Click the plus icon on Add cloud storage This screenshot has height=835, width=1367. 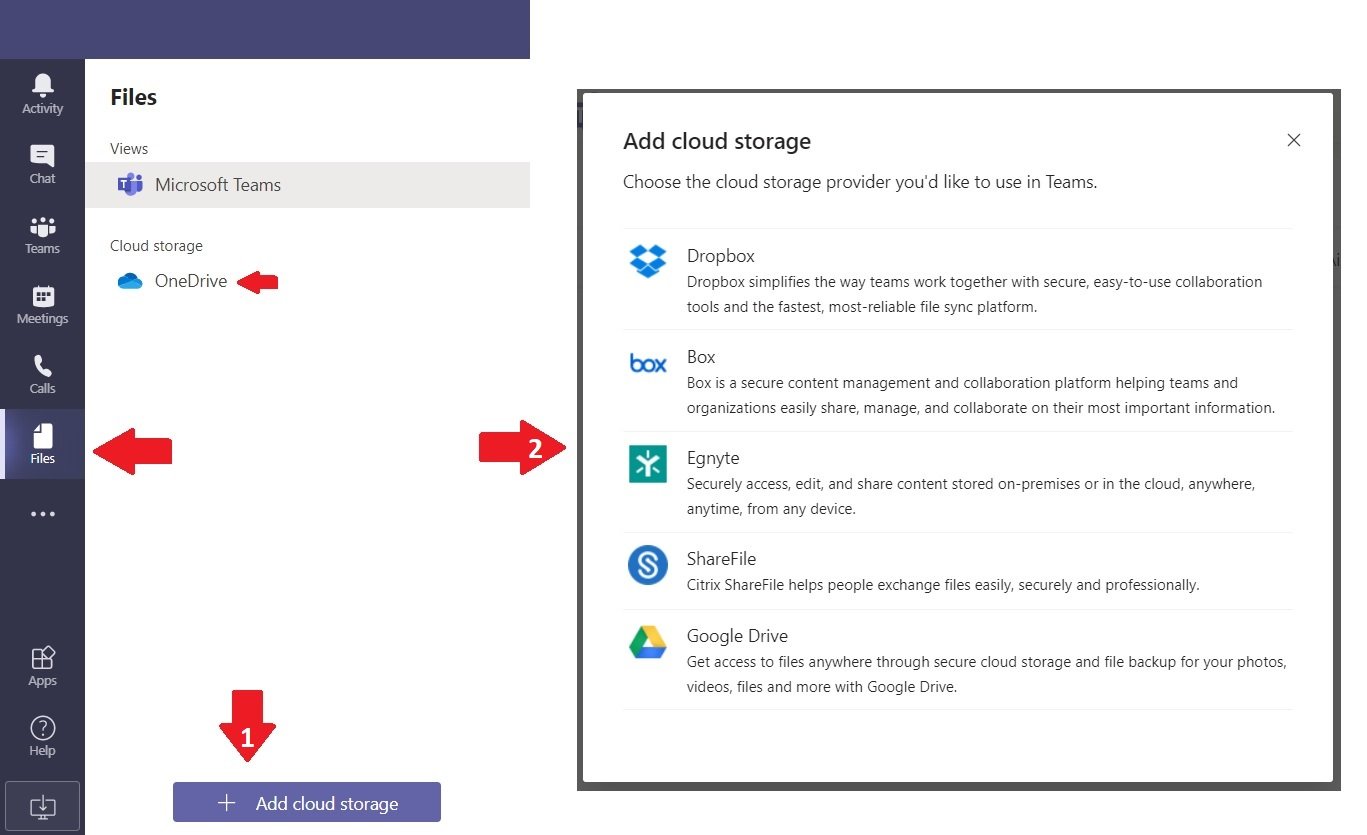point(227,803)
